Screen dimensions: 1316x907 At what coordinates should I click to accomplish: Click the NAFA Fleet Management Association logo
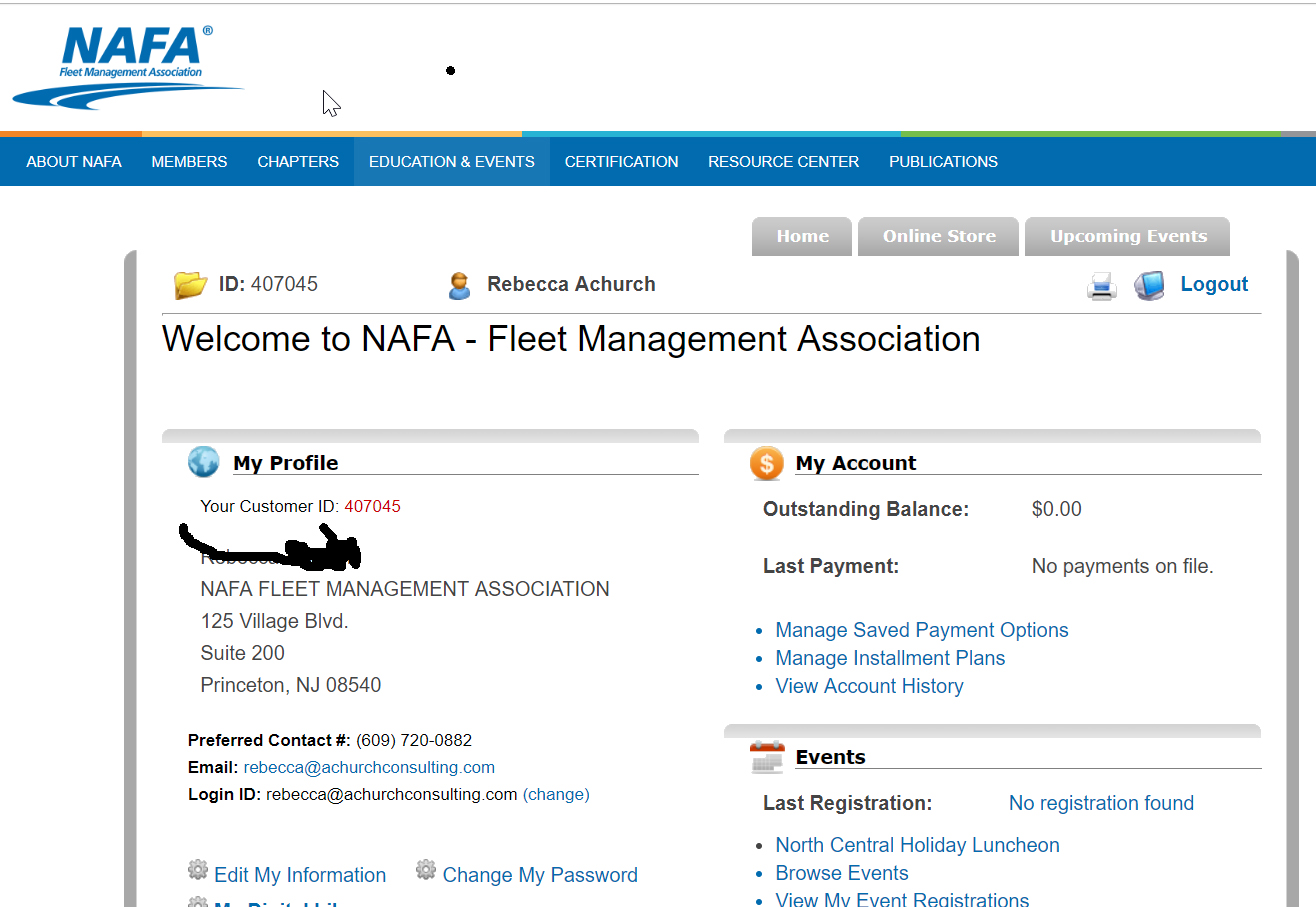coord(130,66)
